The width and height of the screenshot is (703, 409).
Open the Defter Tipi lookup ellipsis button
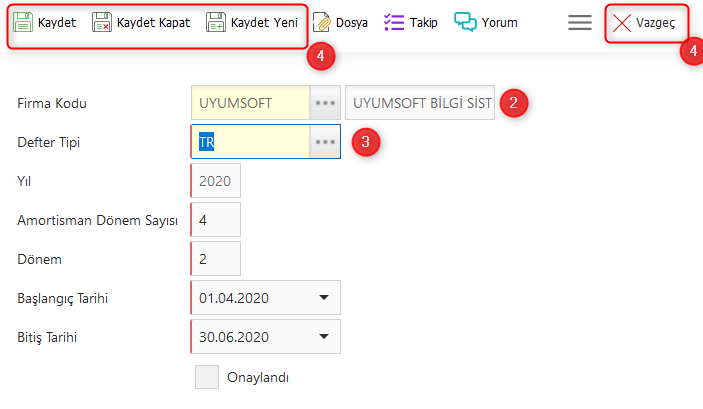(325, 142)
